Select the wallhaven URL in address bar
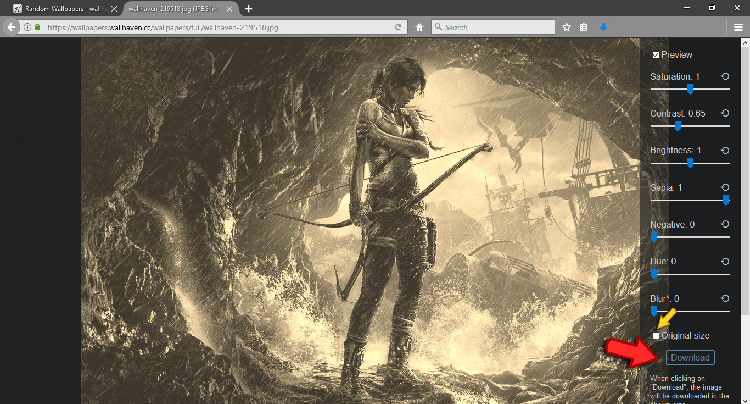This screenshot has width=750, height=404. click(163, 27)
